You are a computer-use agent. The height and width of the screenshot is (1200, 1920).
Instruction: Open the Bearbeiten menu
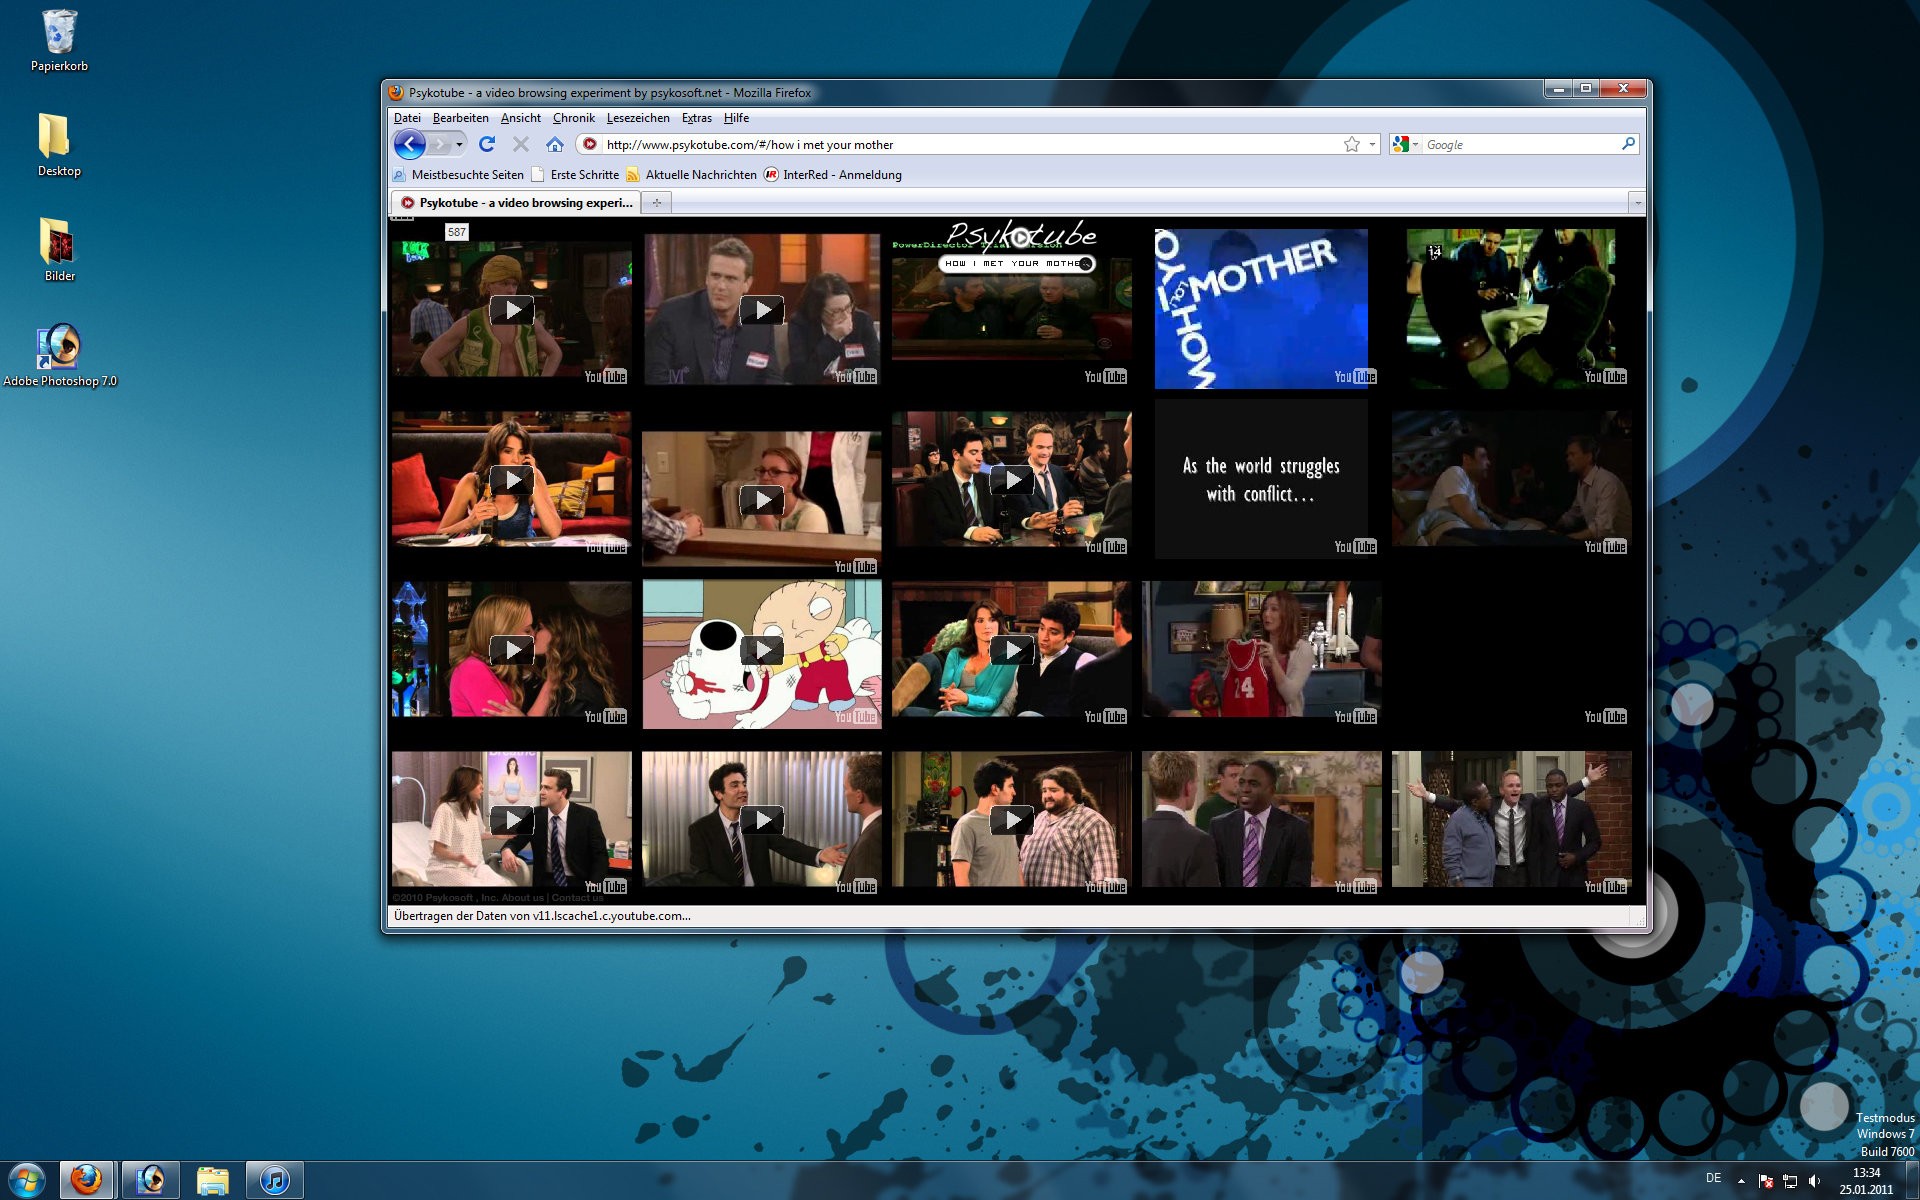460,118
